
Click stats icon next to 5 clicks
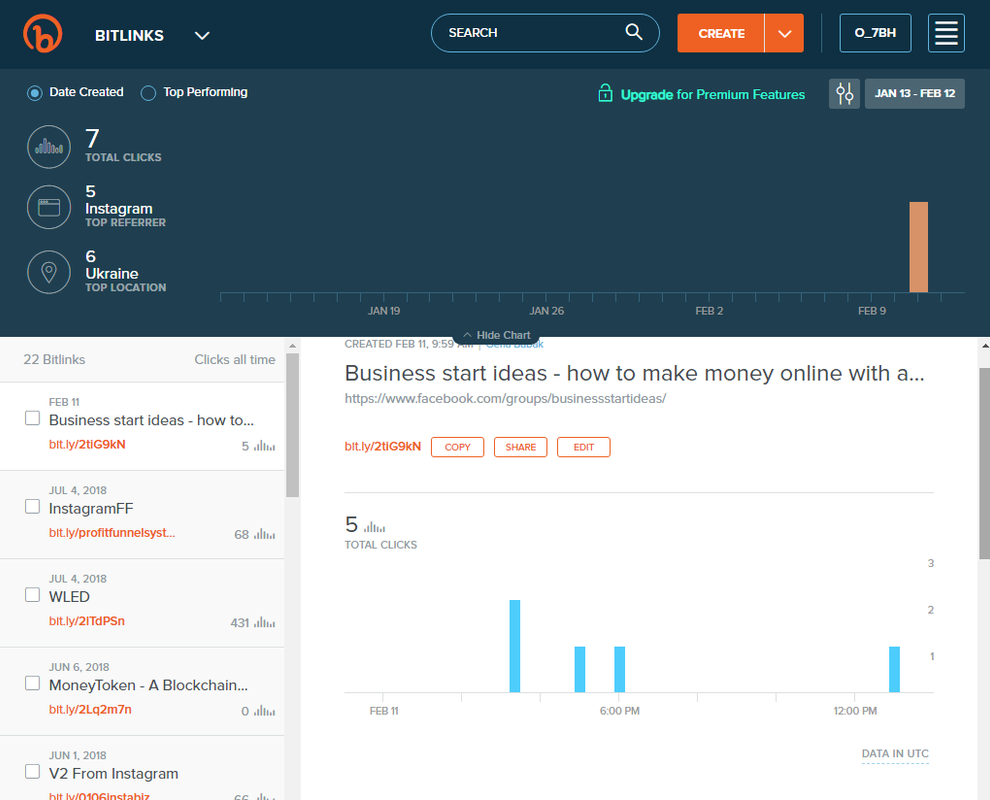[265, 446]
